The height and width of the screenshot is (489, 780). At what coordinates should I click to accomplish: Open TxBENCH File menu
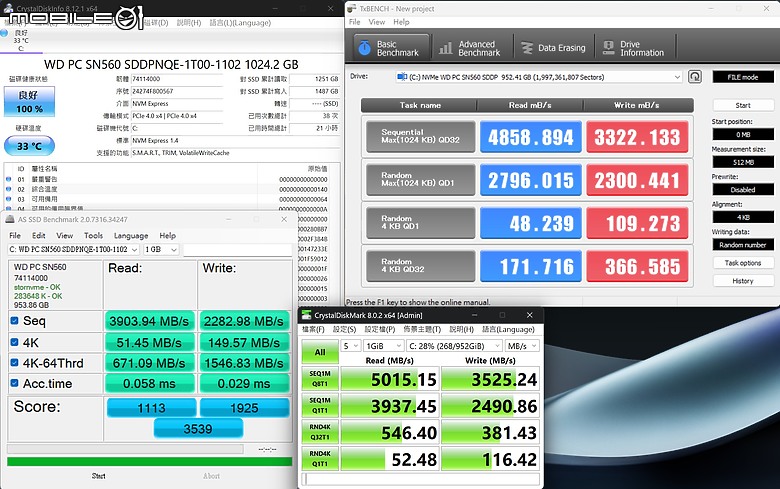[354, 22]
